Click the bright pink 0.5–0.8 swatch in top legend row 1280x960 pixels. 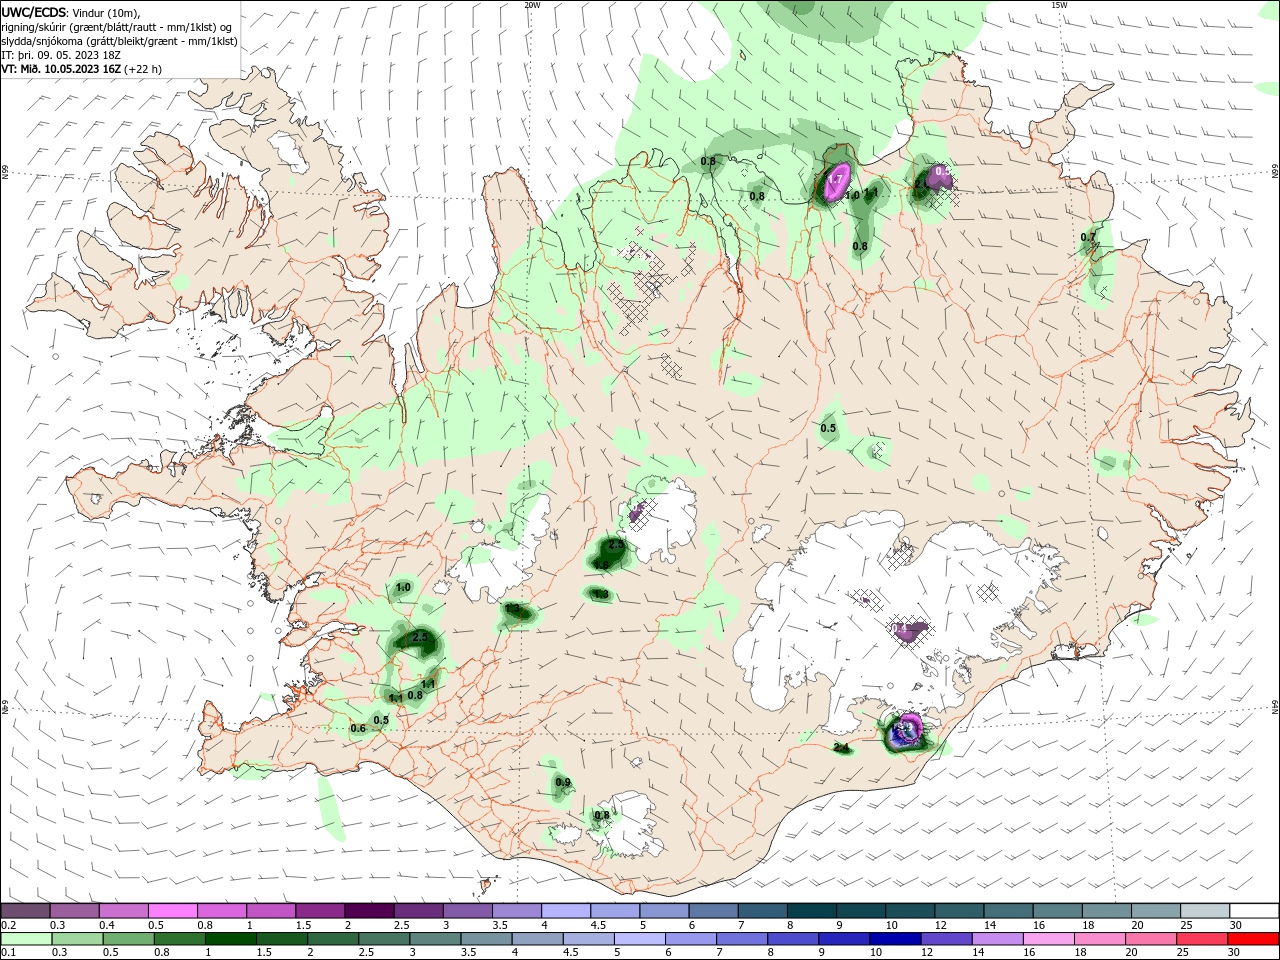click(172, 911)
